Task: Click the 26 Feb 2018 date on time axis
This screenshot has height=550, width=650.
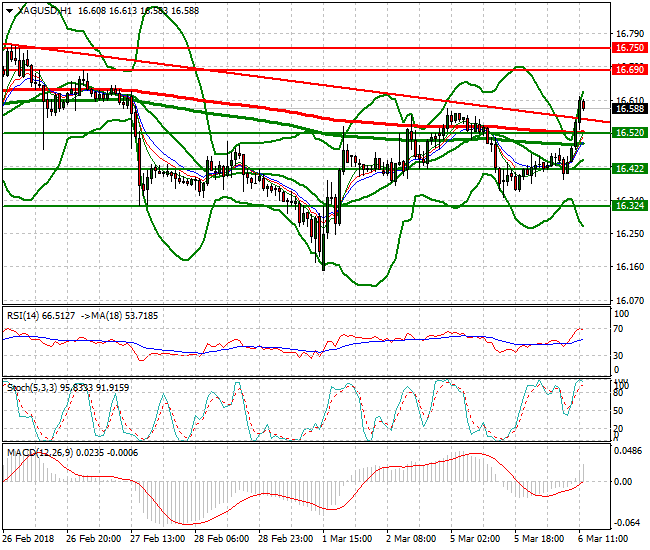Action: coord(27,538)
